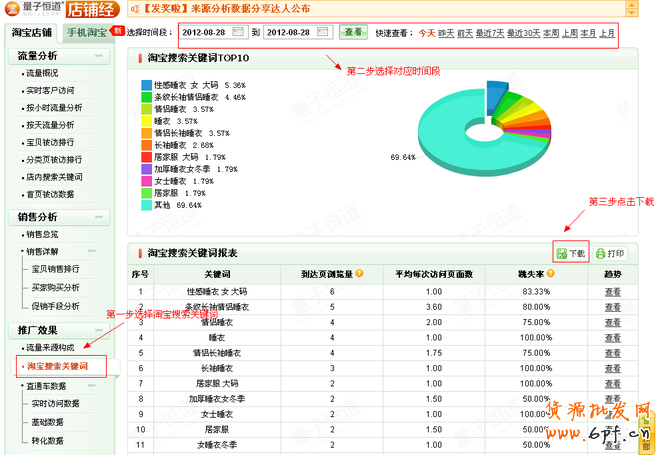Open 宝贝被访排行 menu item

click(x=50, y=142)
